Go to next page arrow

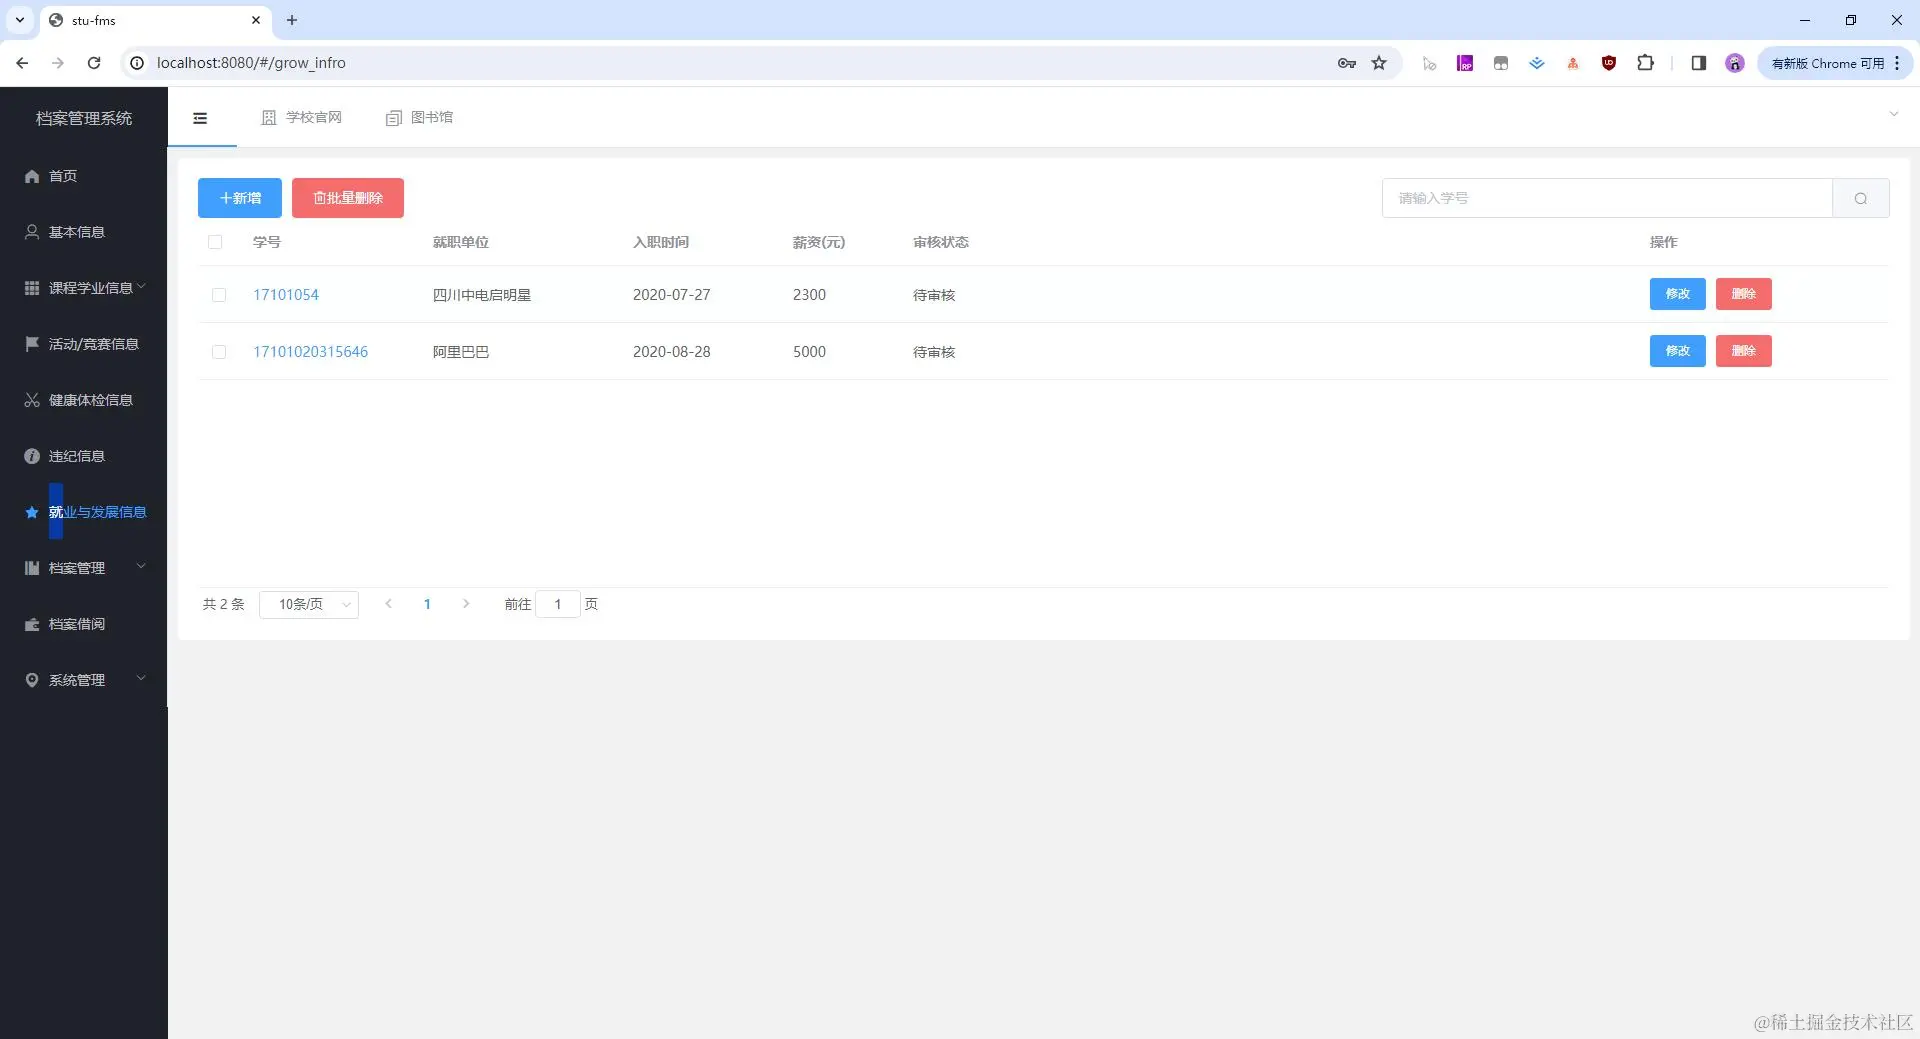click(x=466, y=604)
